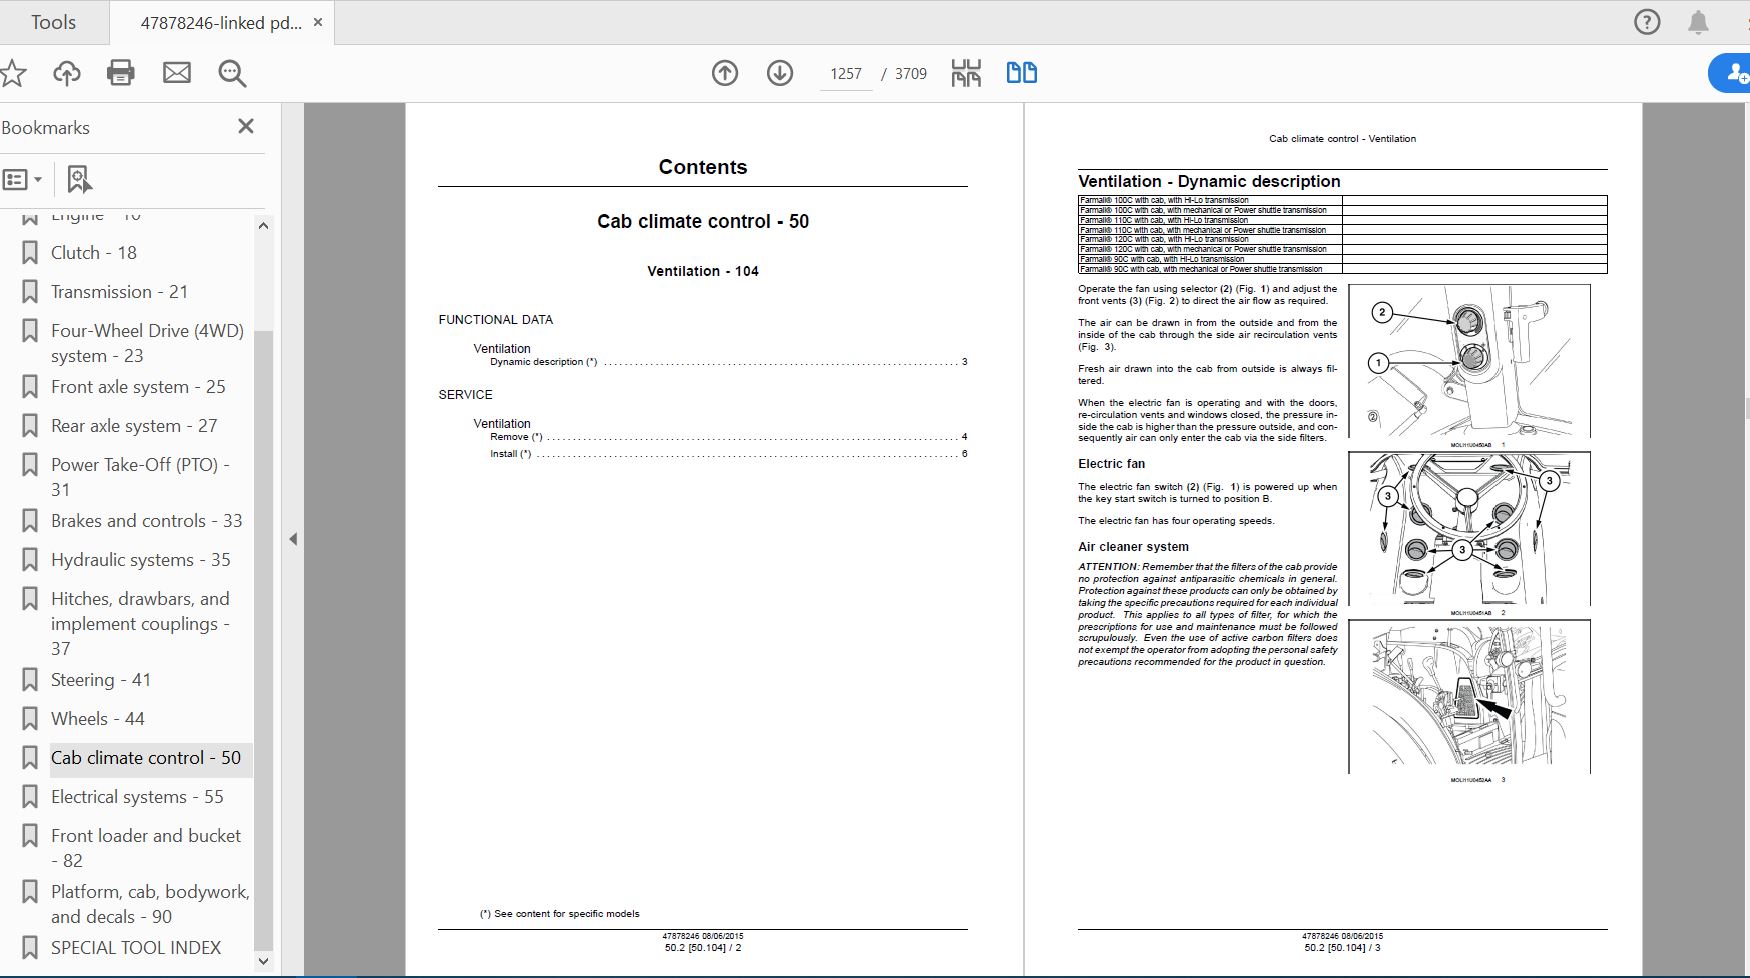
Task: Click the page number input field
Action: tap(846, 74)
